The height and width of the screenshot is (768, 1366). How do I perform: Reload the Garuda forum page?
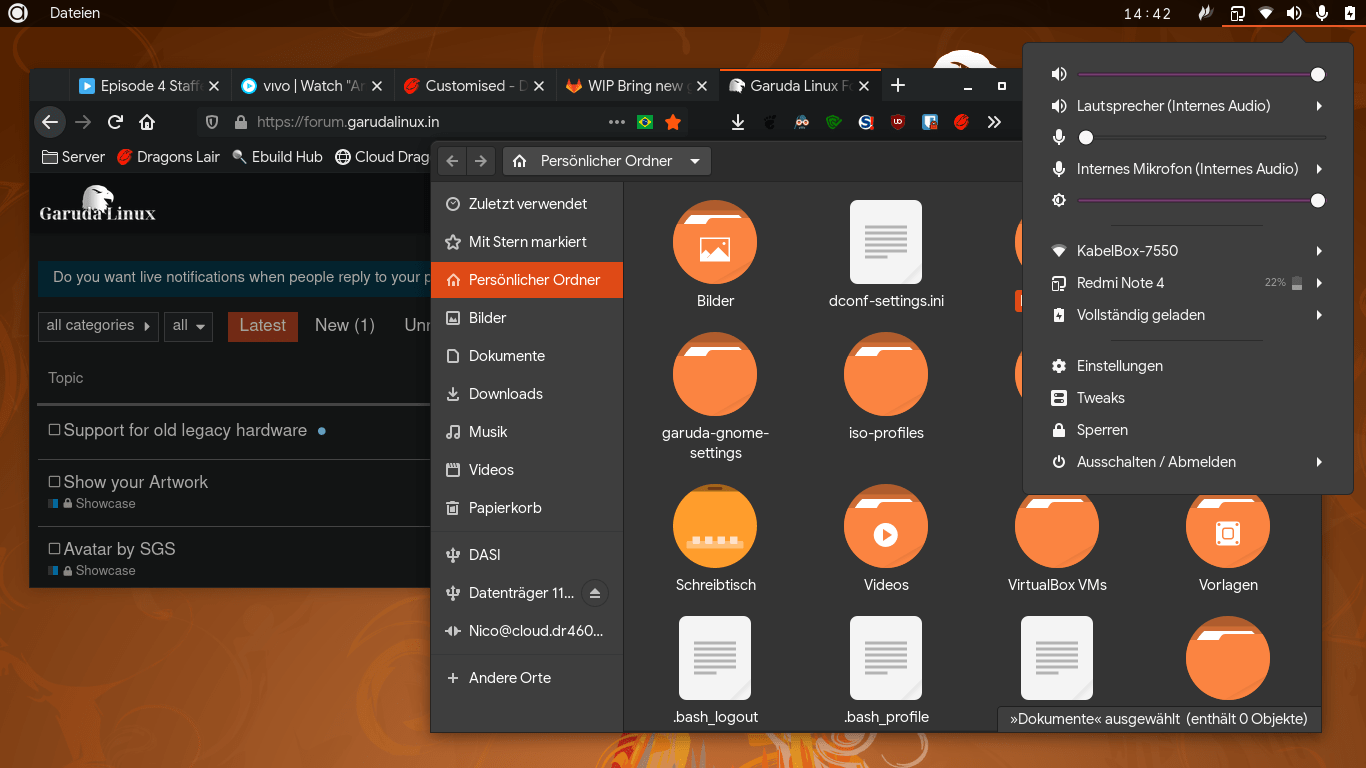coord(115,122)
